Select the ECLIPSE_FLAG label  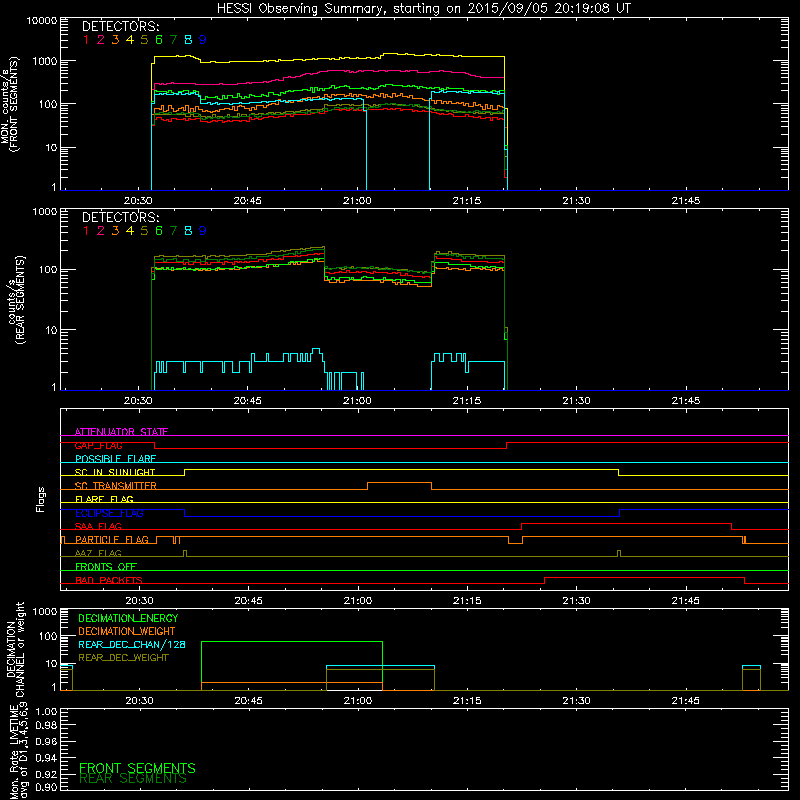coord(109,513)
